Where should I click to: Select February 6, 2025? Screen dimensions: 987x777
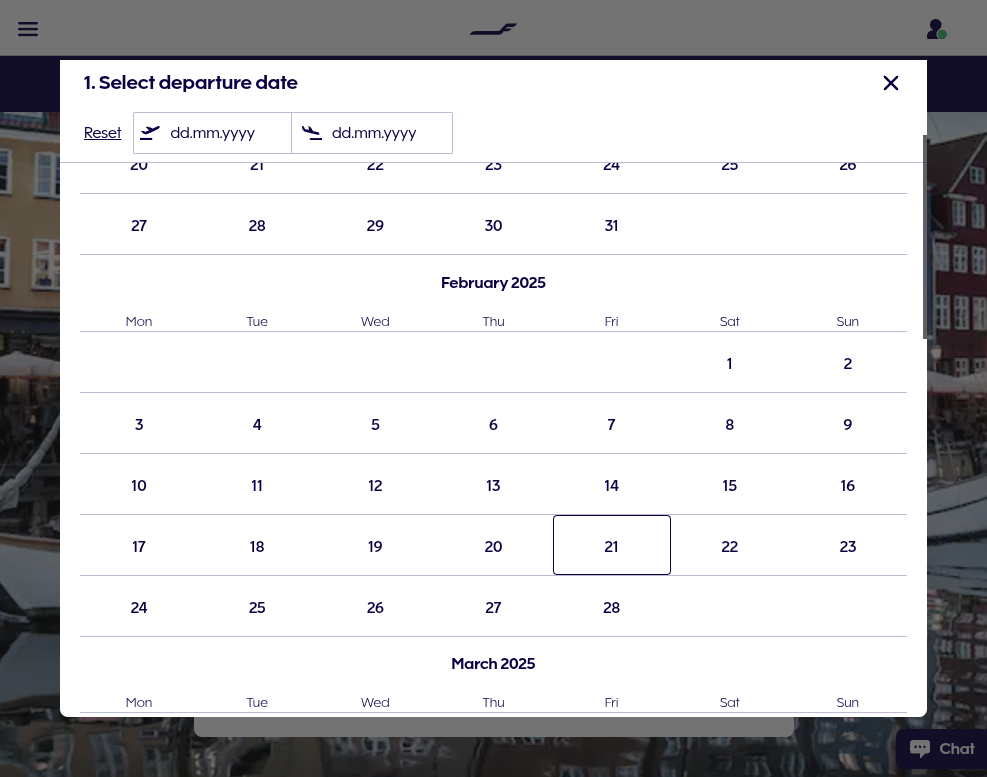[x=494, y=424]
